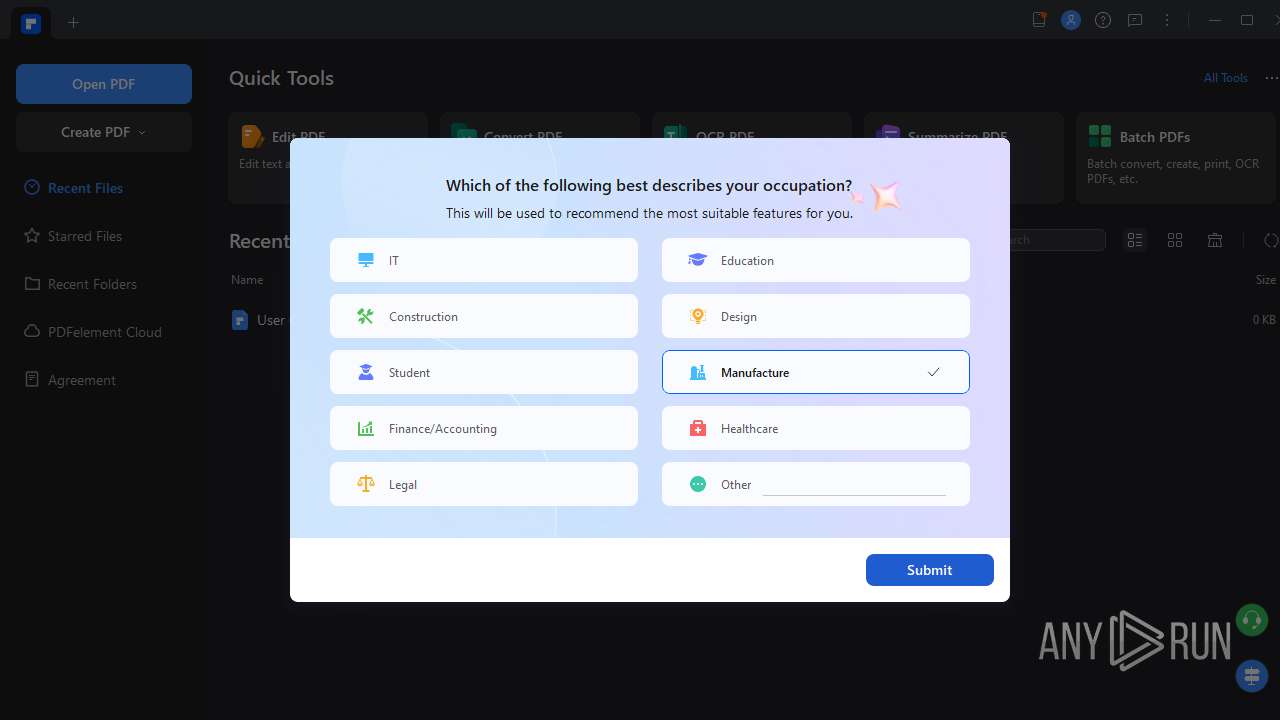This screenshot has width=1280, height=720.
Task: Click the Recent Folders folder icon
Action: 32,284
